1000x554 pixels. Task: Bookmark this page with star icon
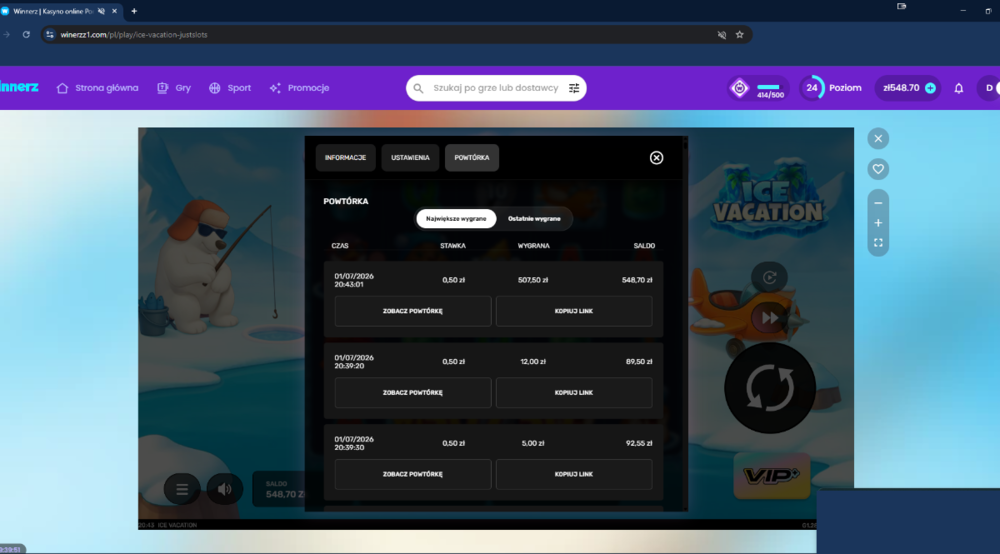pyautogui.click(x=740, y=34)
